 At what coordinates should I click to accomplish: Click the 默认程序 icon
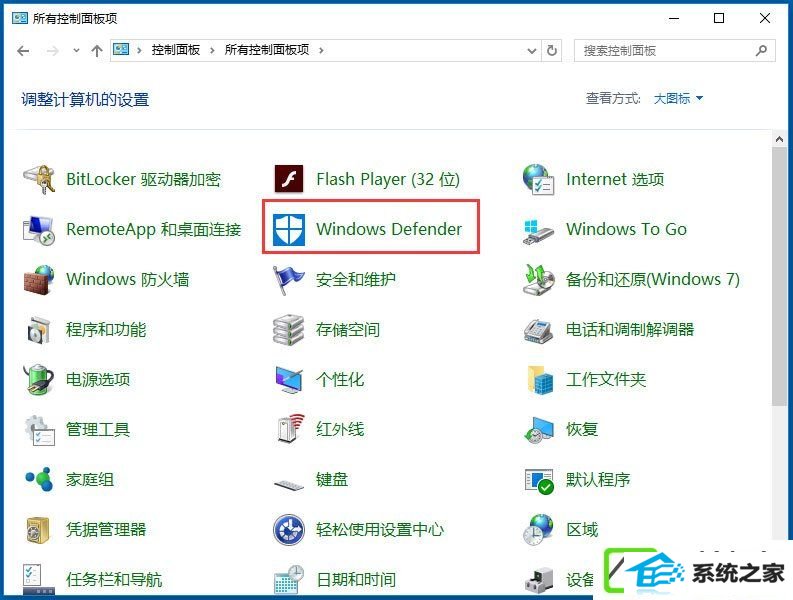pos(539,481)
